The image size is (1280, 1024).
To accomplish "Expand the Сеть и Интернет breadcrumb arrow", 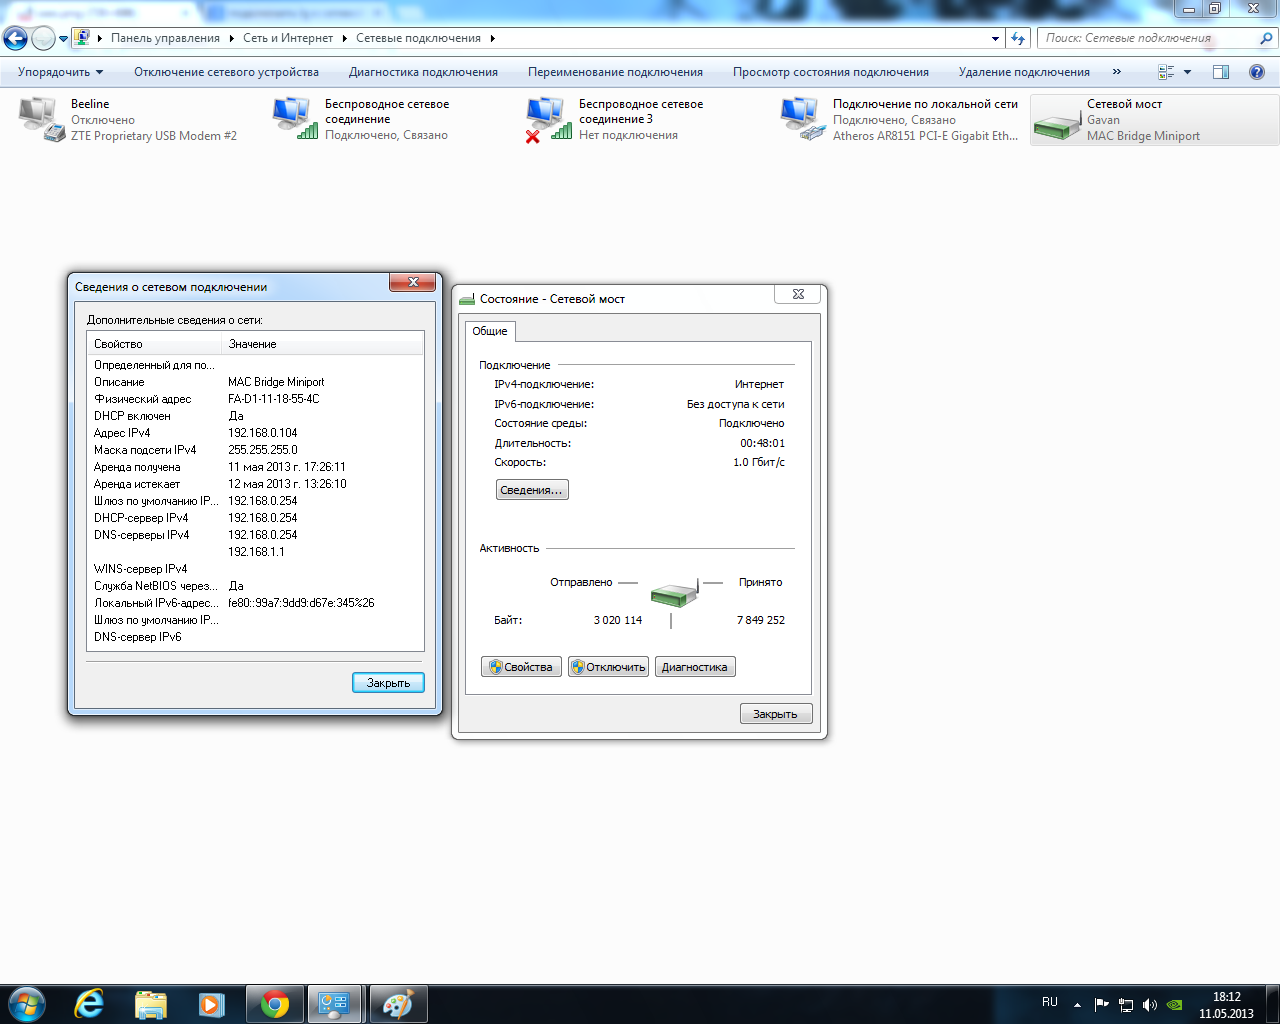I will coord(345,38).
